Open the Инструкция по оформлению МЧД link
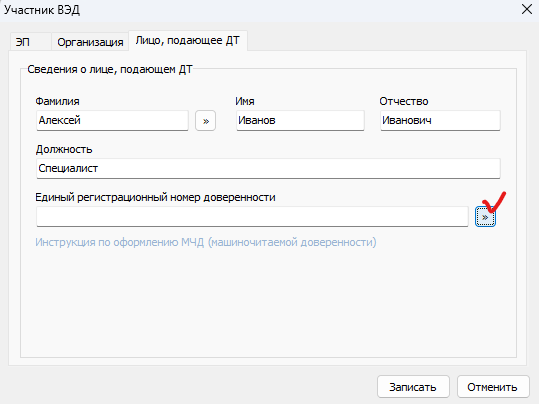The height and width of the screenshot is (404, 539). pos(206,242)
